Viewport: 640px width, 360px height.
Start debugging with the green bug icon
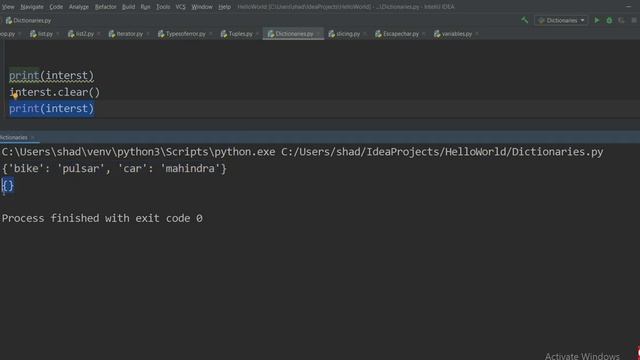(x=609, y=20)
